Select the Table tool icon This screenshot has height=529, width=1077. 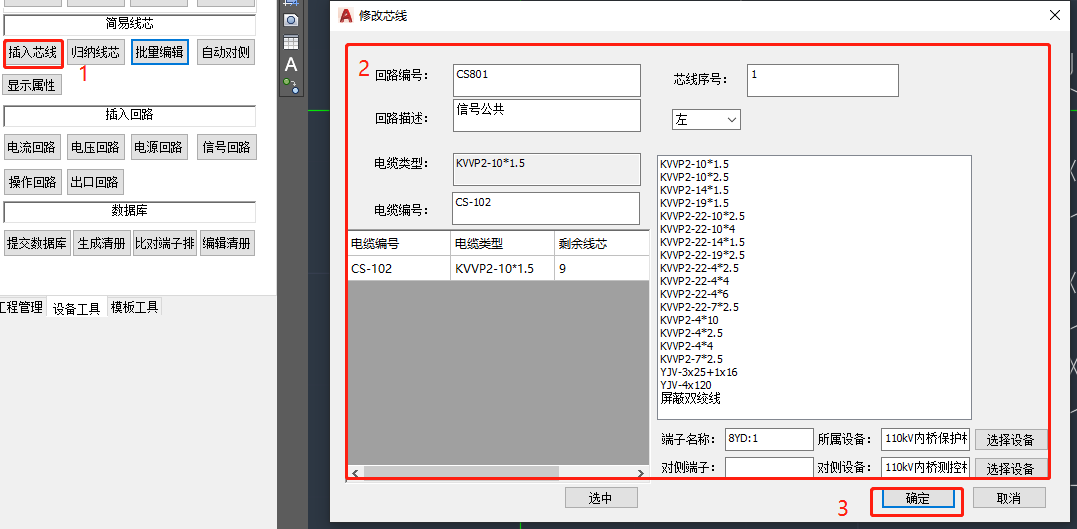(x=291, y=42)
